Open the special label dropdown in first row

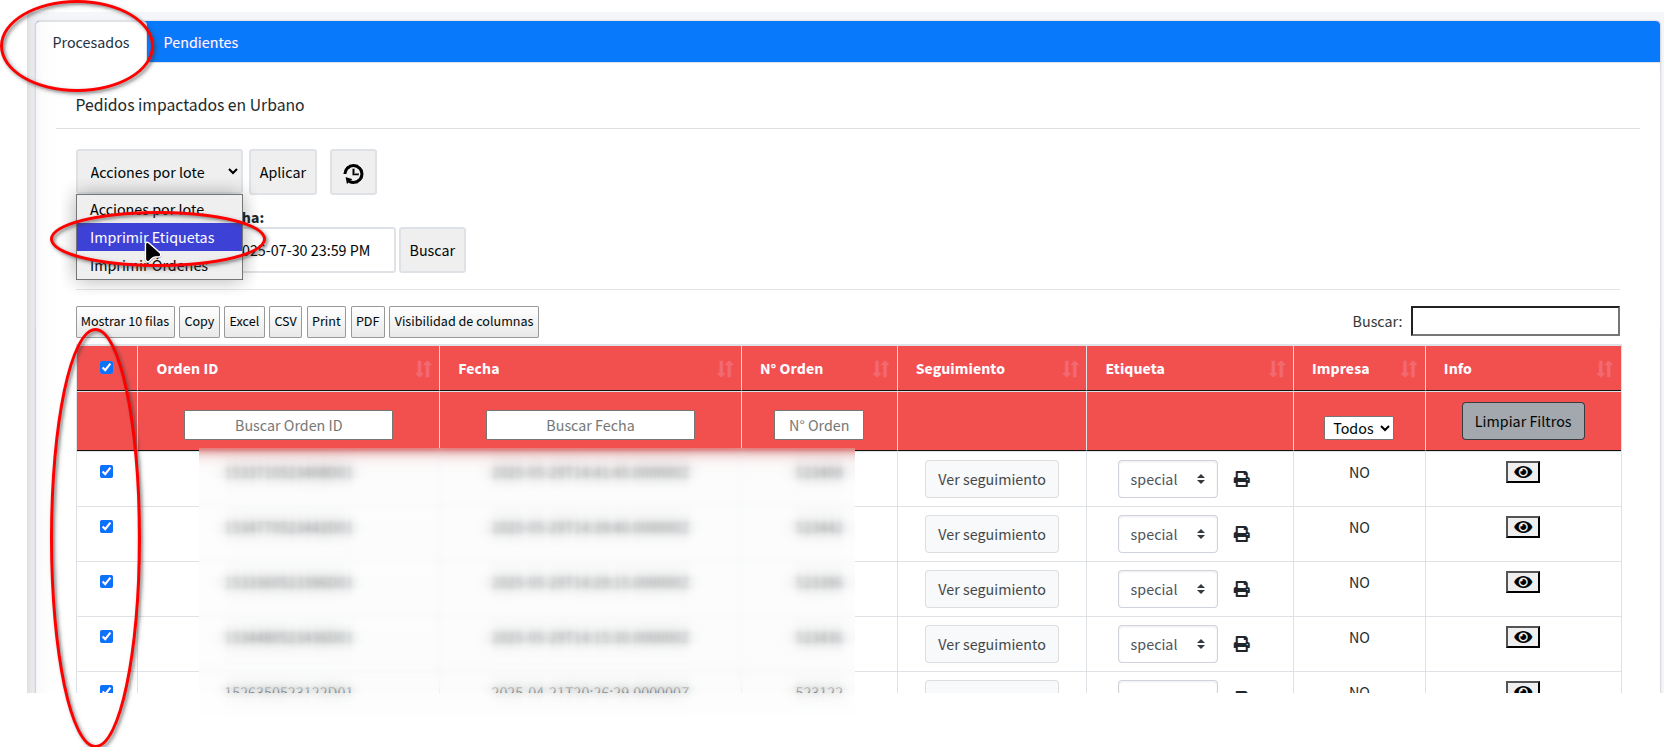tap(1167, 480)
